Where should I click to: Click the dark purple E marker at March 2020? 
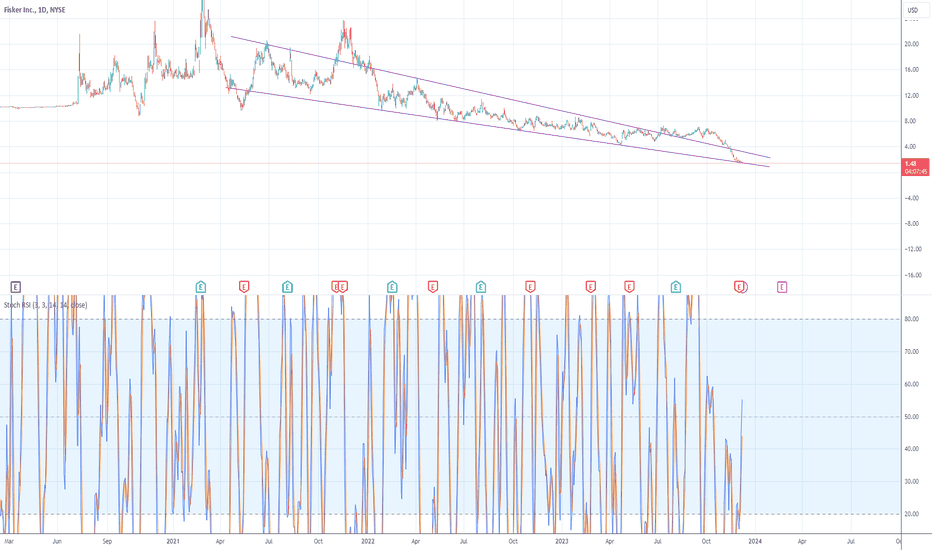[x=16, y=287]
